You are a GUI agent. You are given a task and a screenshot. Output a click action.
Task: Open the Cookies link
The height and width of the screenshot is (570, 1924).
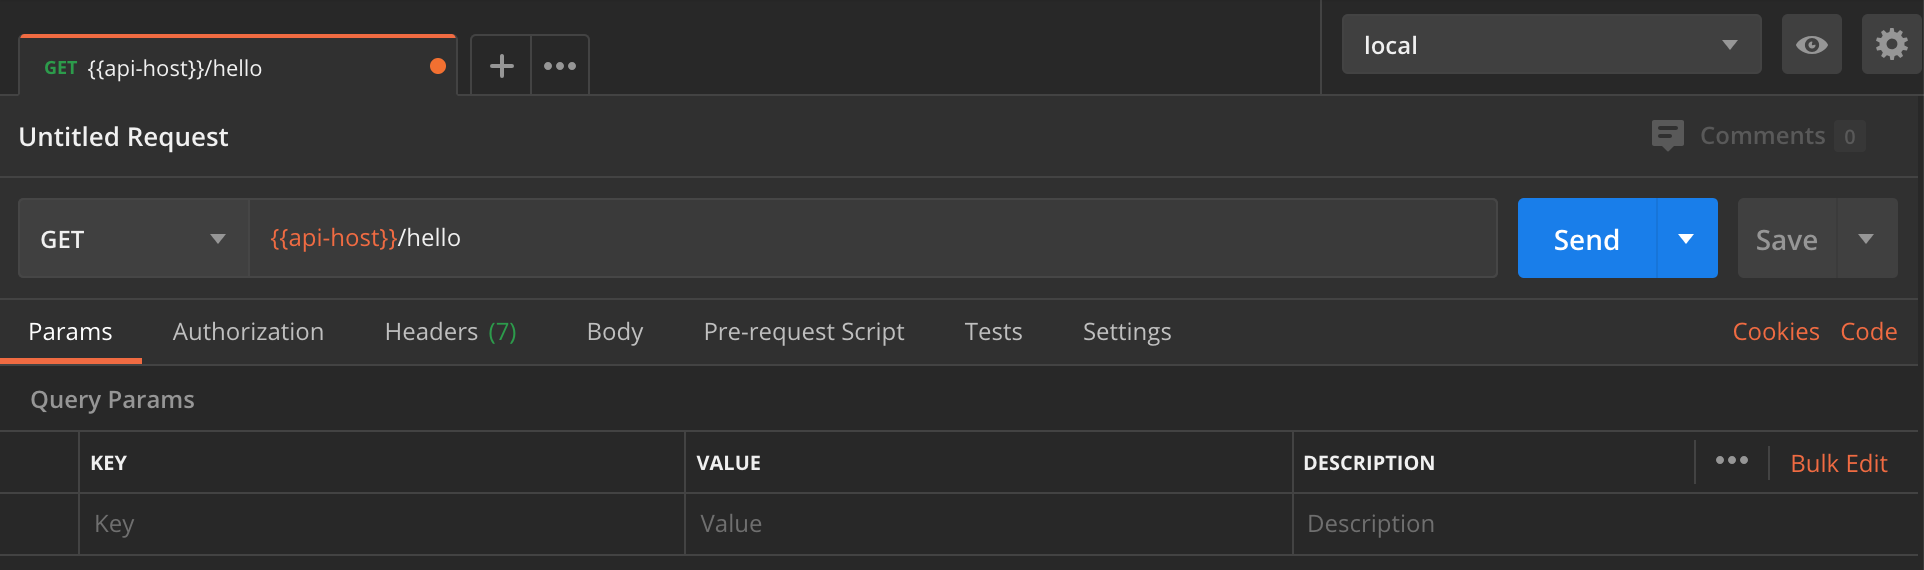point(1776,332)
